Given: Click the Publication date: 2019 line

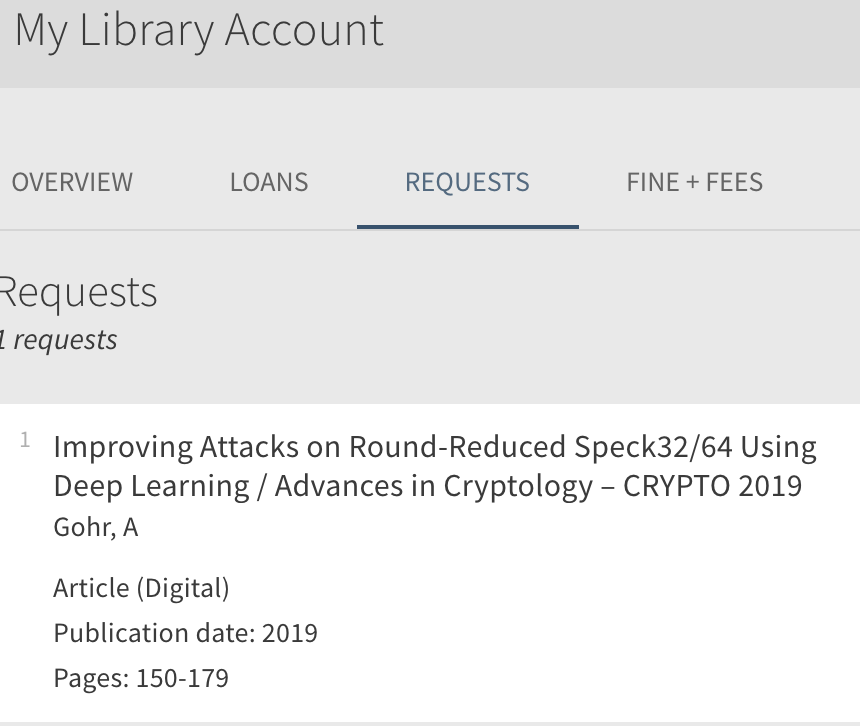Looking at the screenshot, I should coord(185,633).
